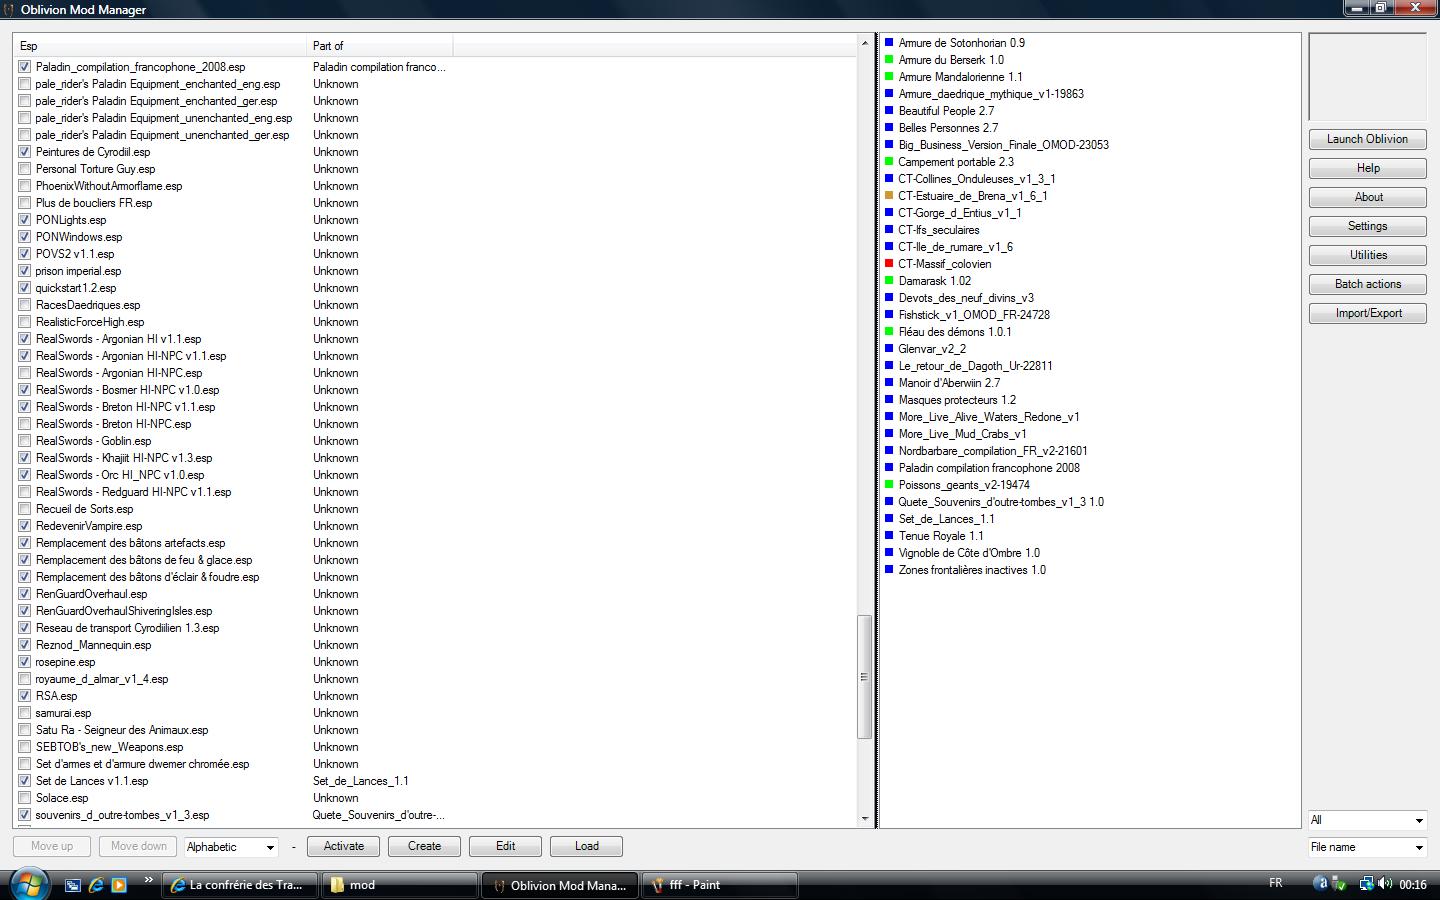
Task: Click Launch Oblivion button
Action: [x=1367, y=140]
